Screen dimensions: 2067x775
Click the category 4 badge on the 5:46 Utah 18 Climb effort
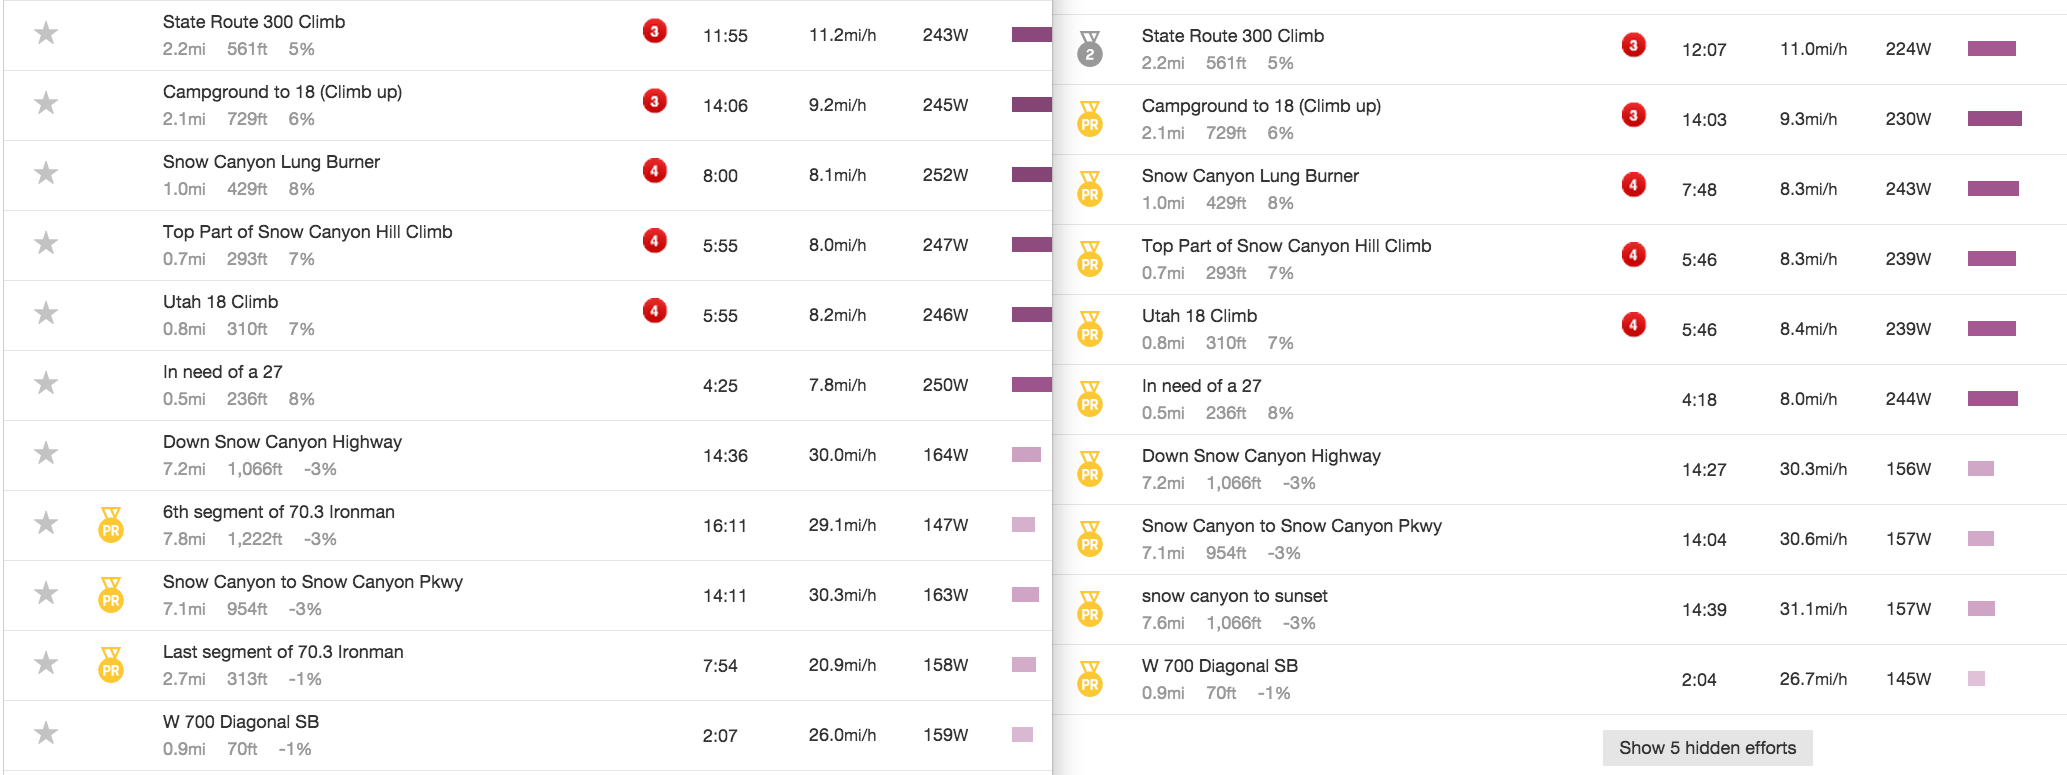1633,325
